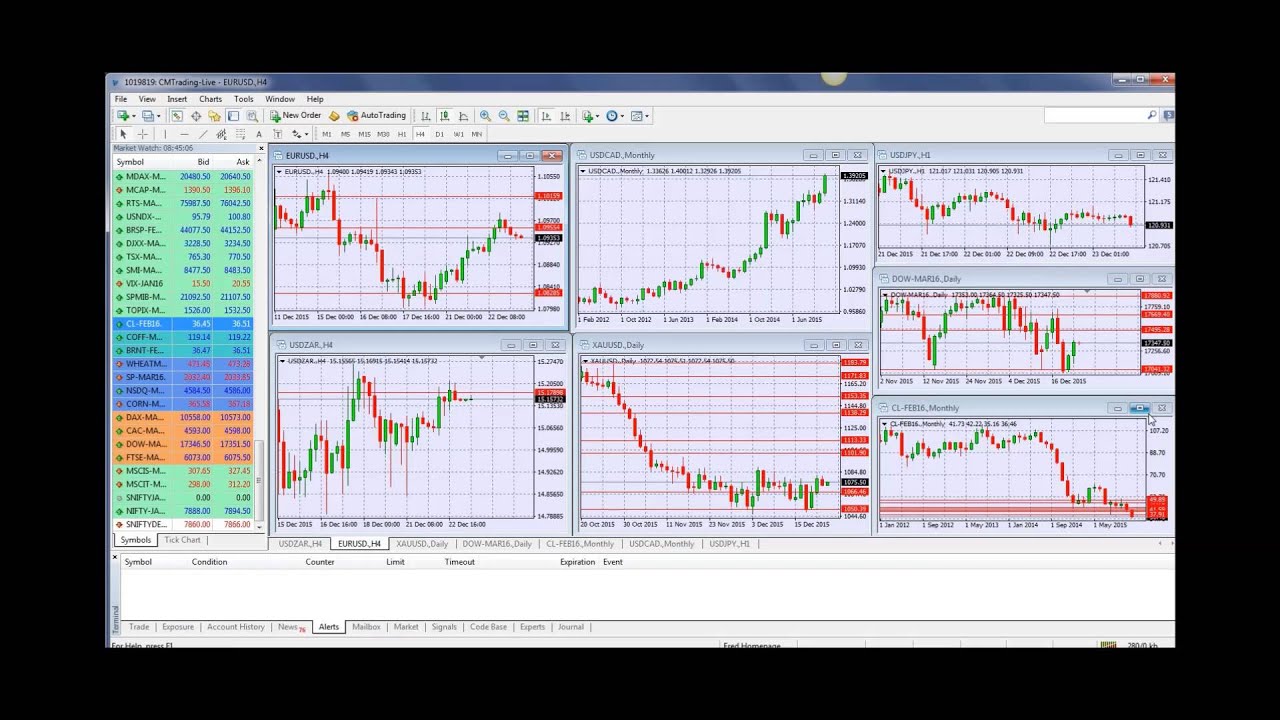Open the File menu
Image resolution: width=1280 pixels, height=720 pixels.
121,99
